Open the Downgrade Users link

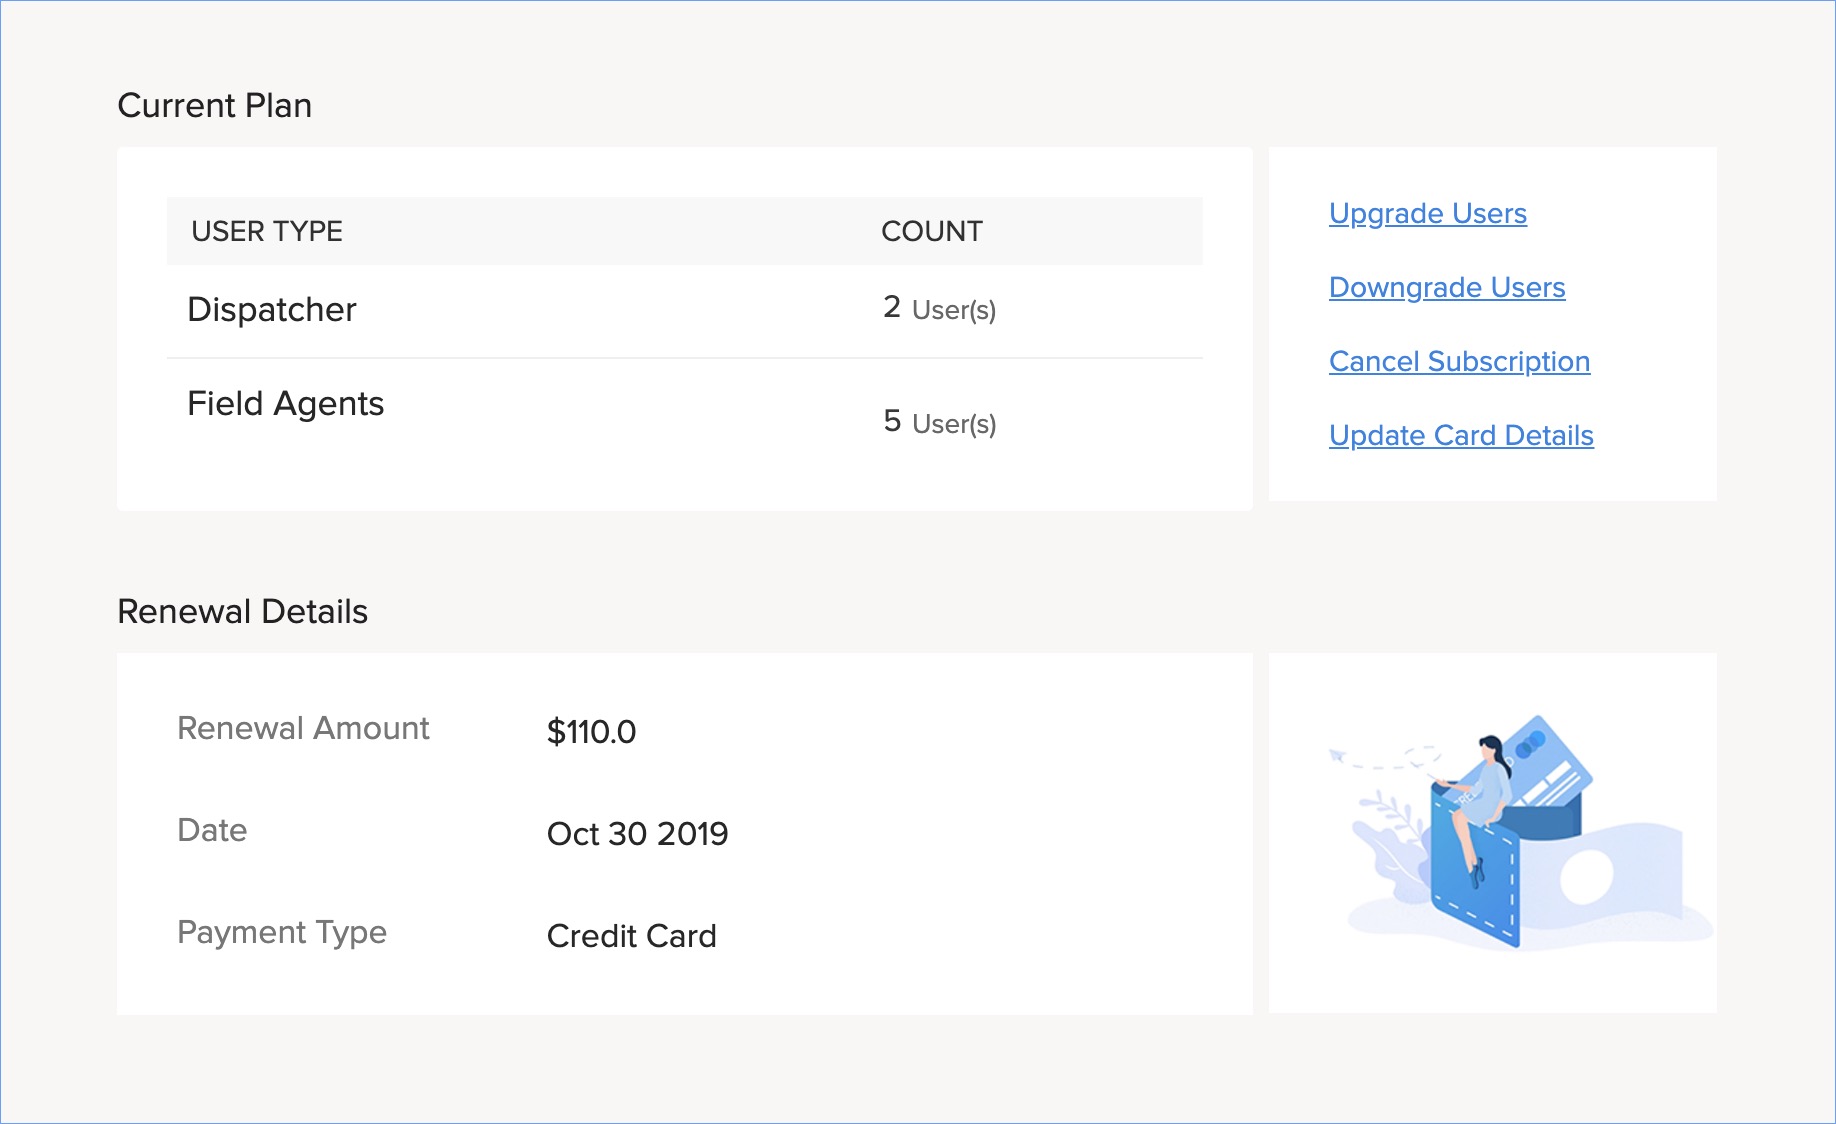(1446, 288)
